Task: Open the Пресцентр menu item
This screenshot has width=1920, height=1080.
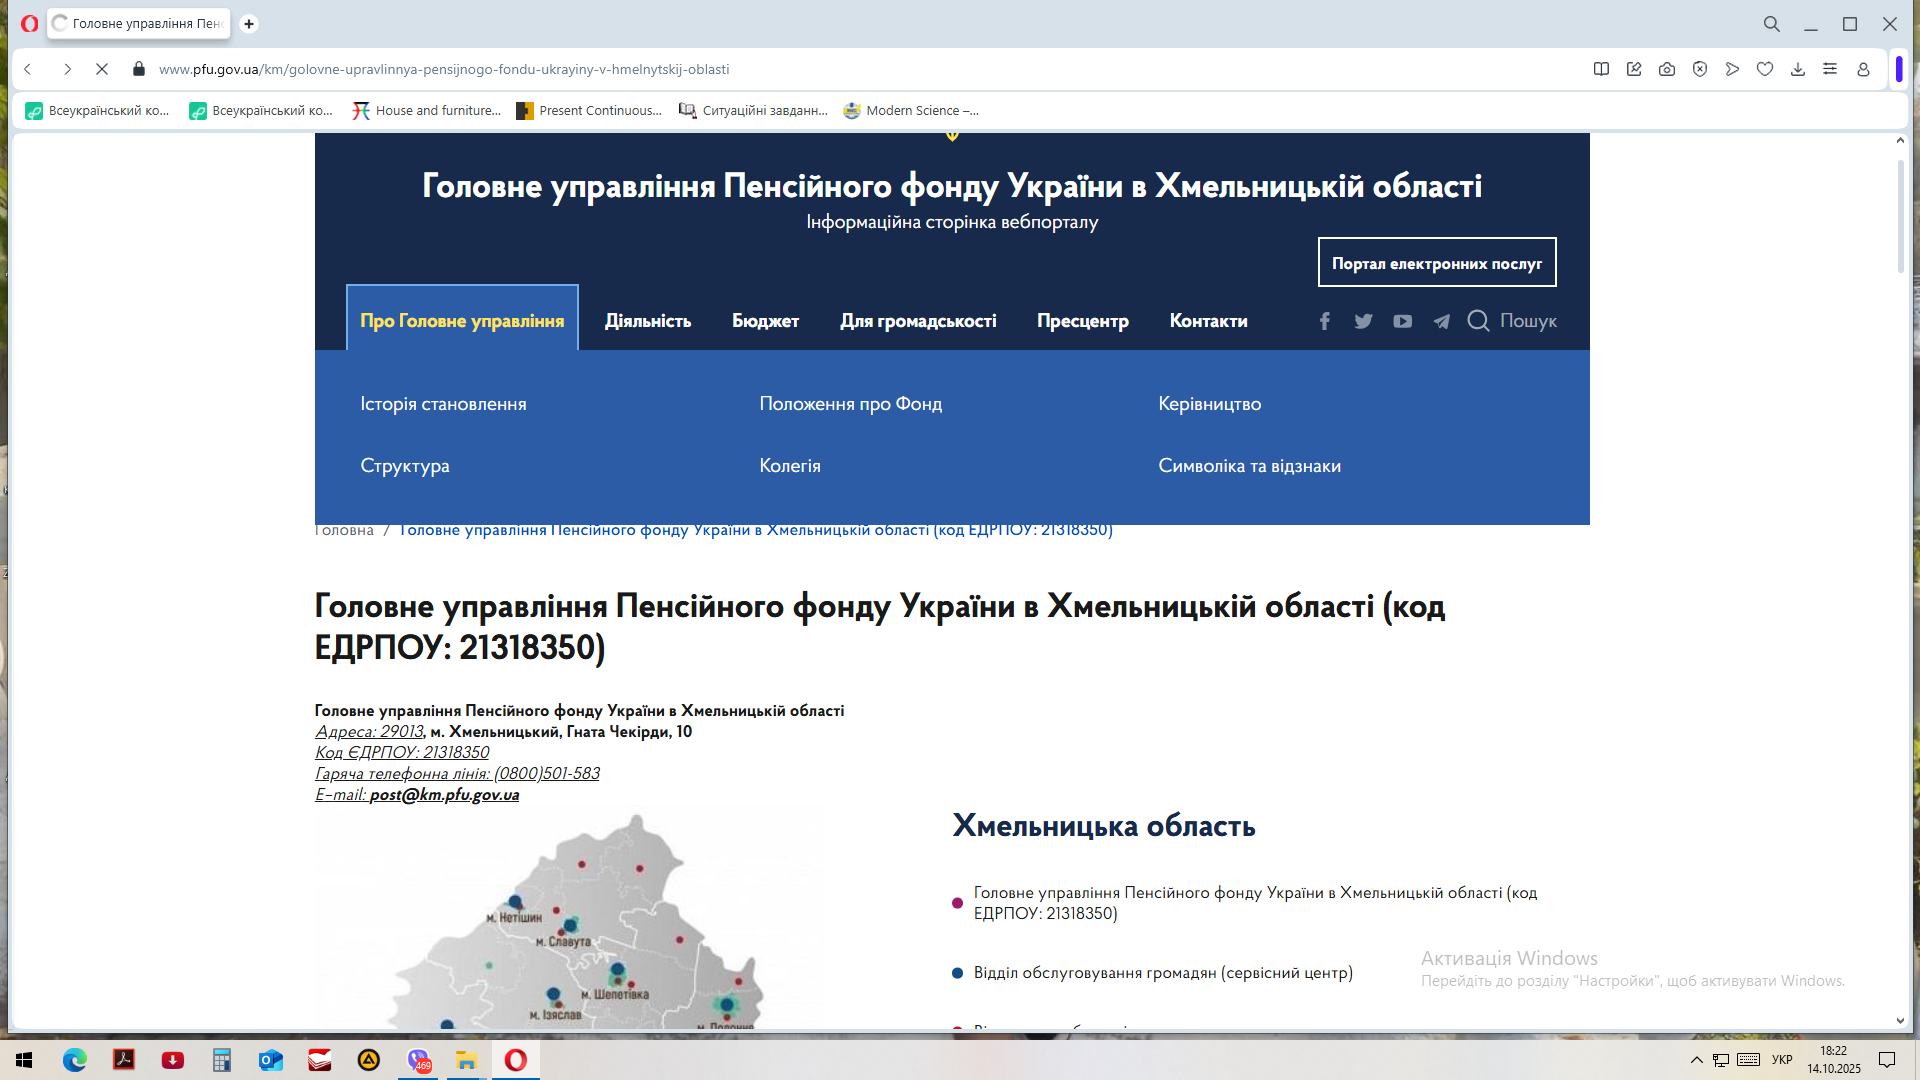Action: (x=1082, y=321)
